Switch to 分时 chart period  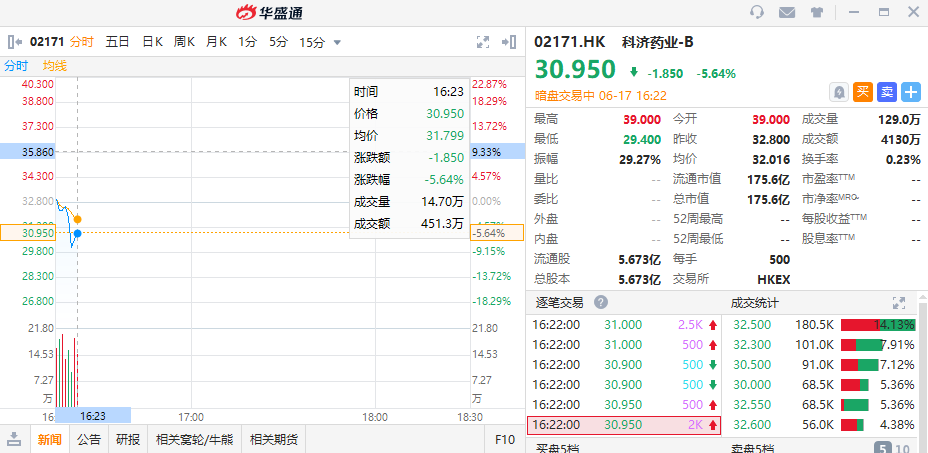pos(82,42)
